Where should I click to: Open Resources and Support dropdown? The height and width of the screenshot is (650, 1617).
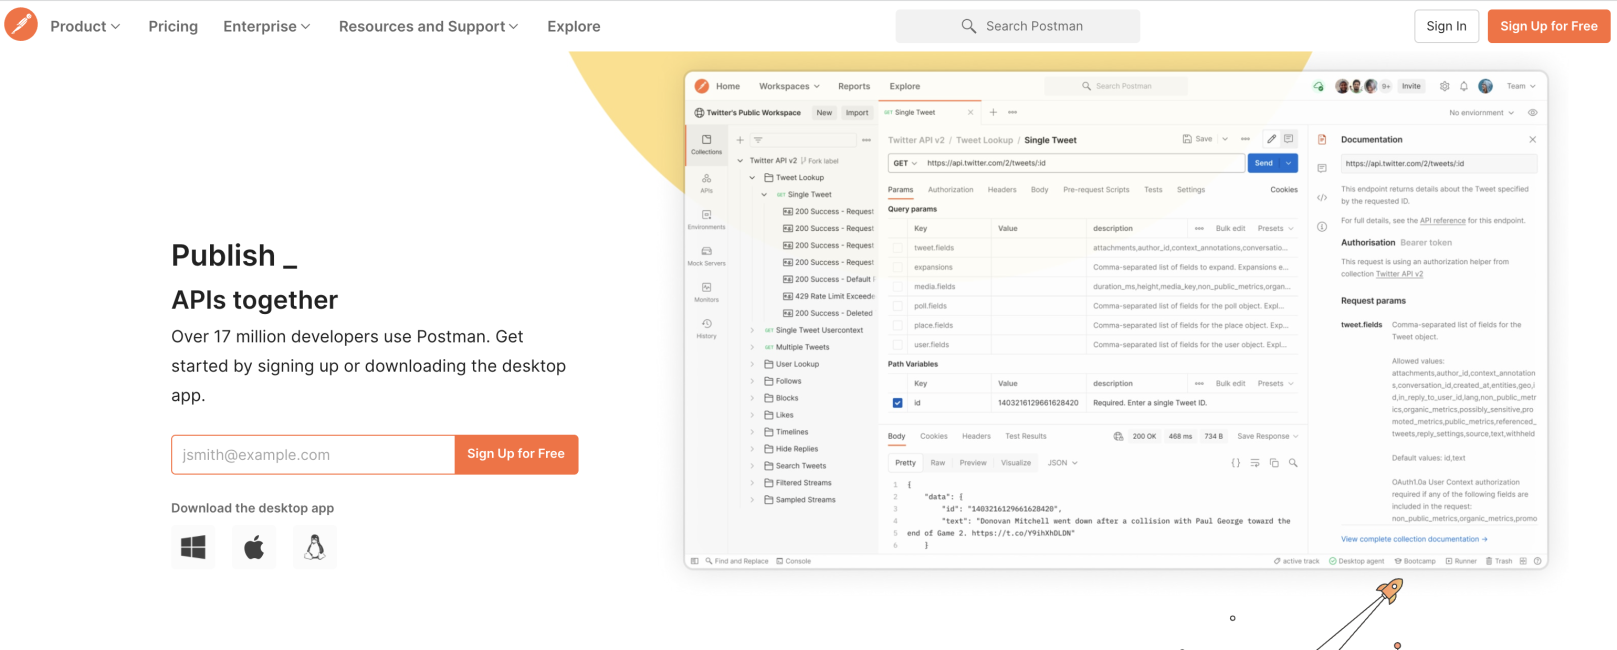[x=428, y=26]
